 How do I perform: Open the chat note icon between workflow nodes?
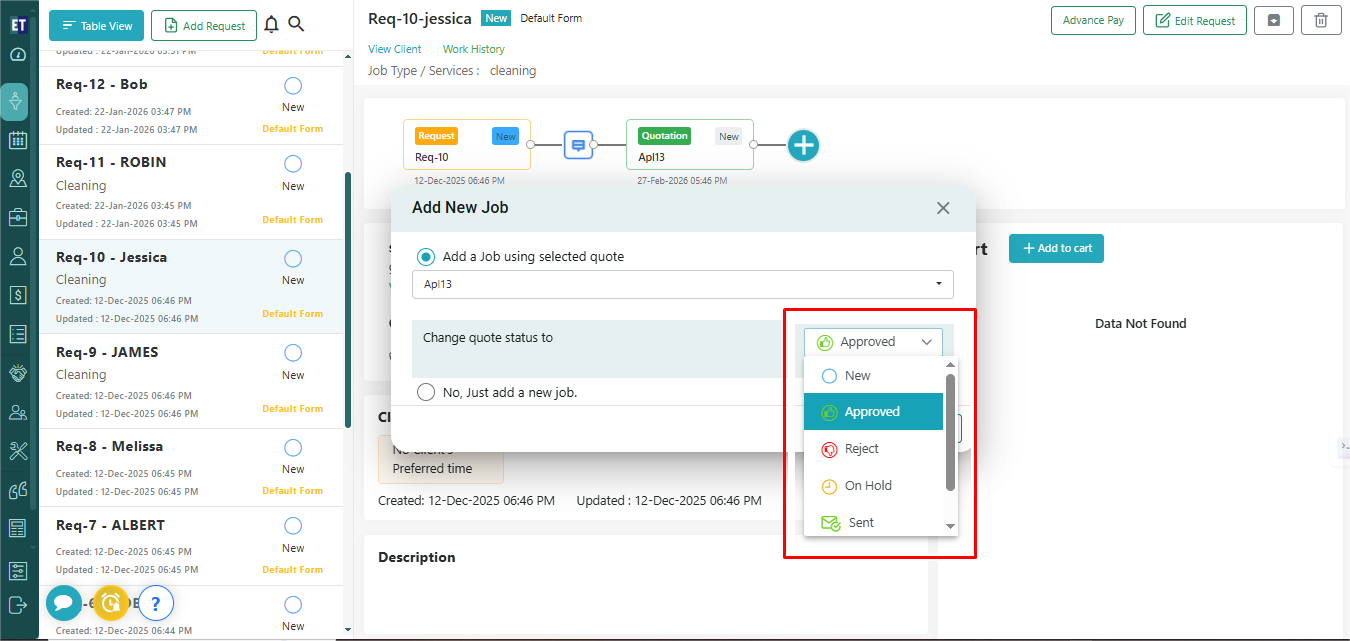[x=577, y=146]
